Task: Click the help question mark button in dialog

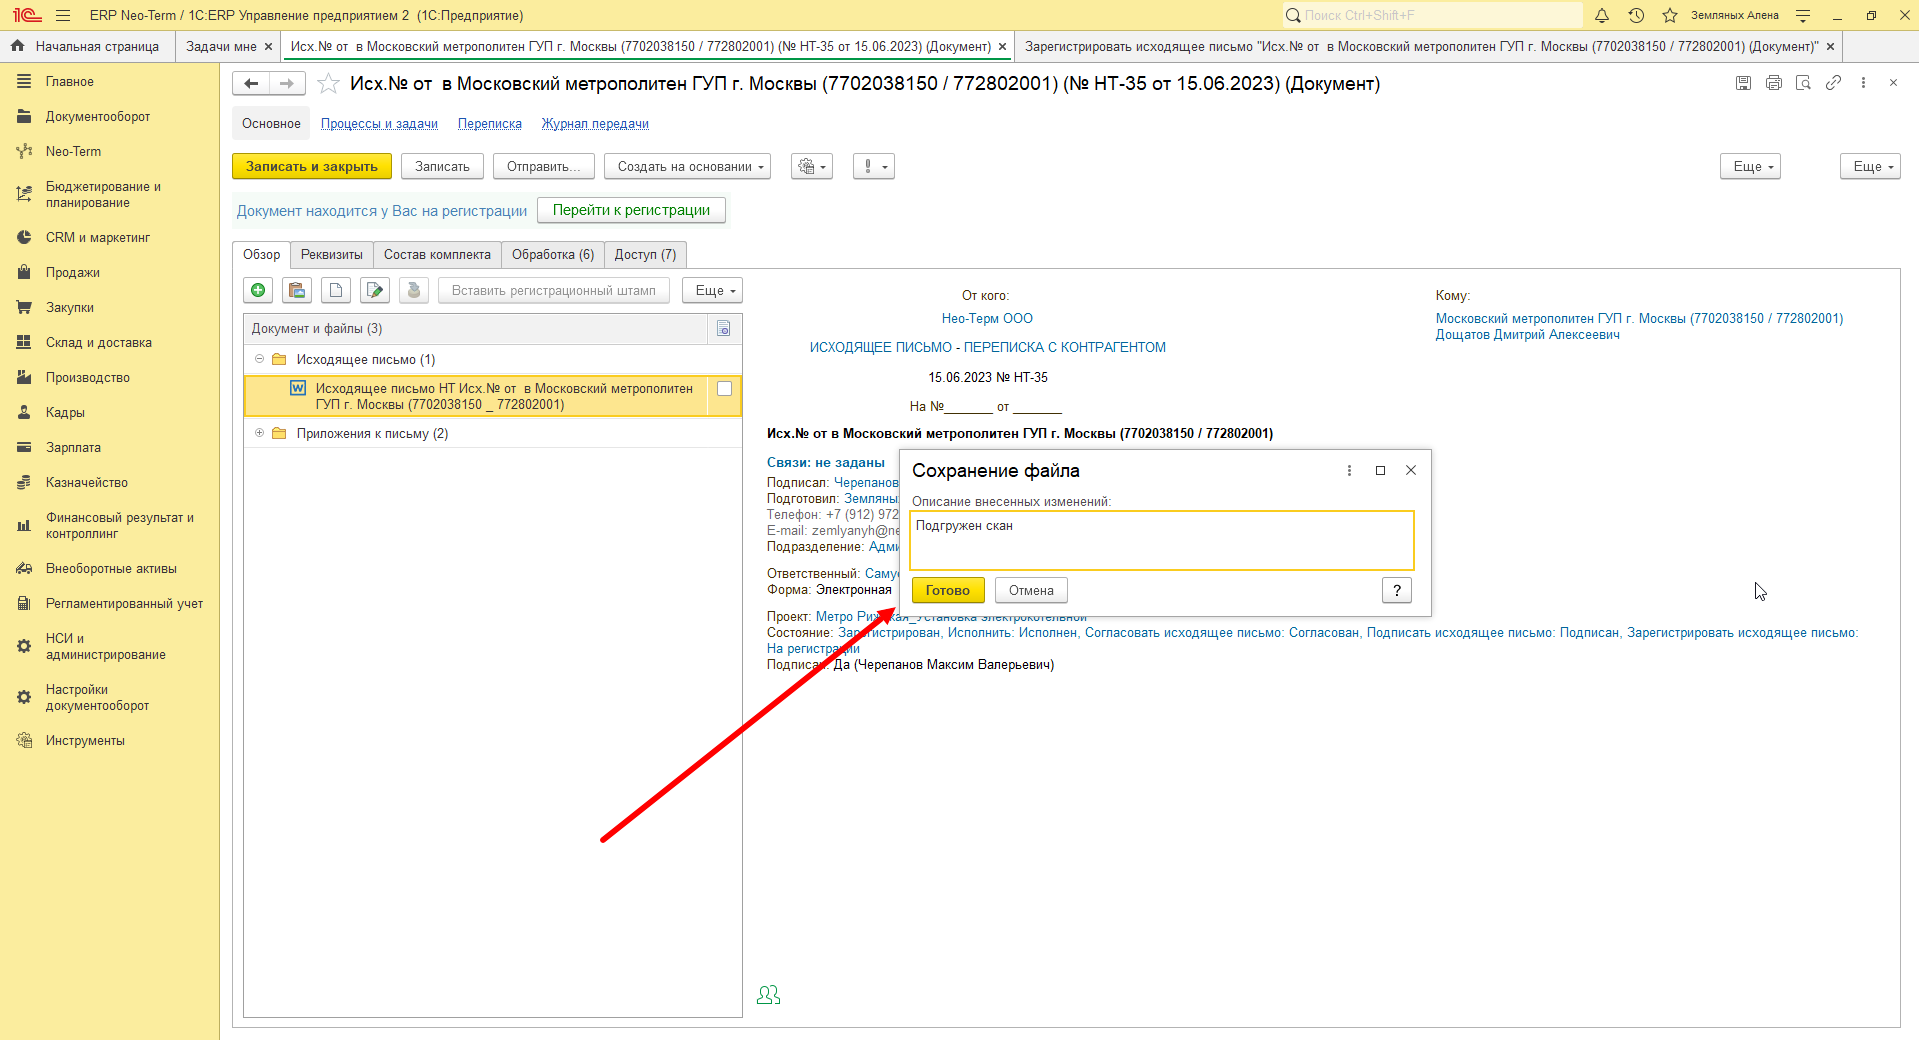Action: click(x=1397, y=590)
